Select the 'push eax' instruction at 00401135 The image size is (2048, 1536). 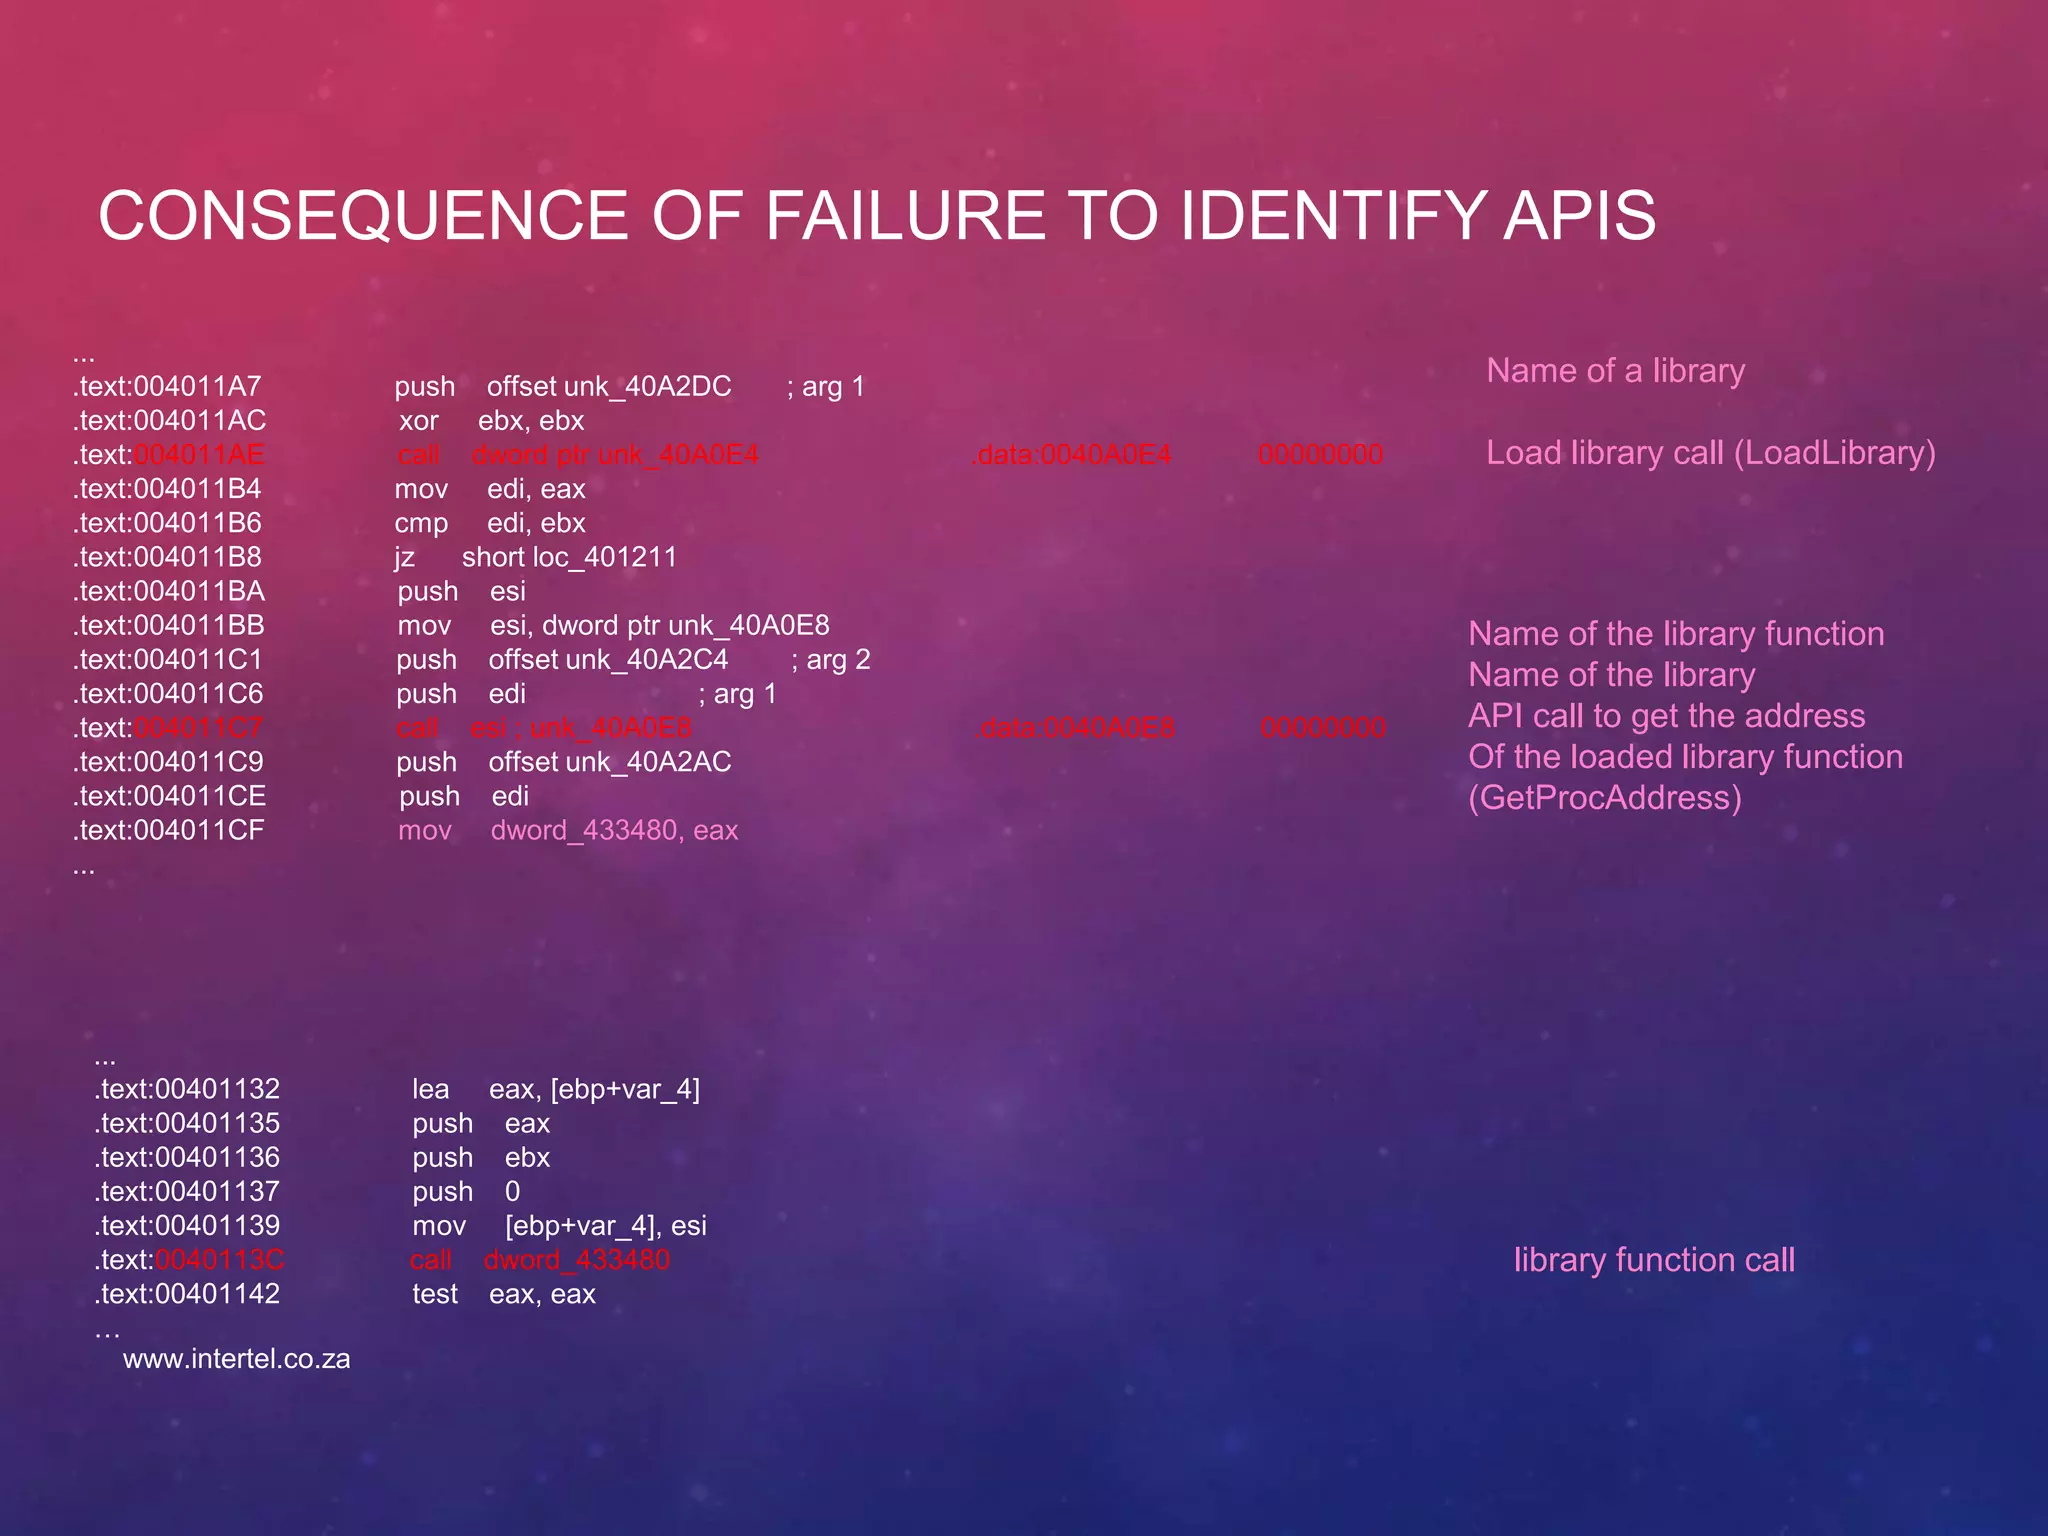pyautogui.click(x=481, y=1123)
